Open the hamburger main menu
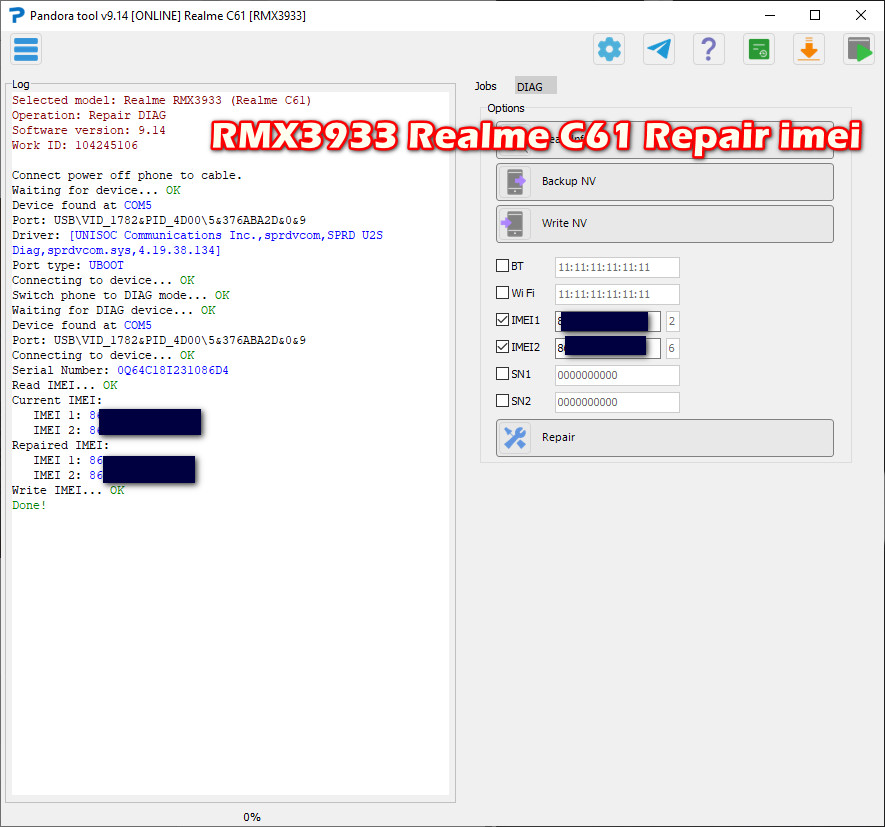 click(26, 49)
